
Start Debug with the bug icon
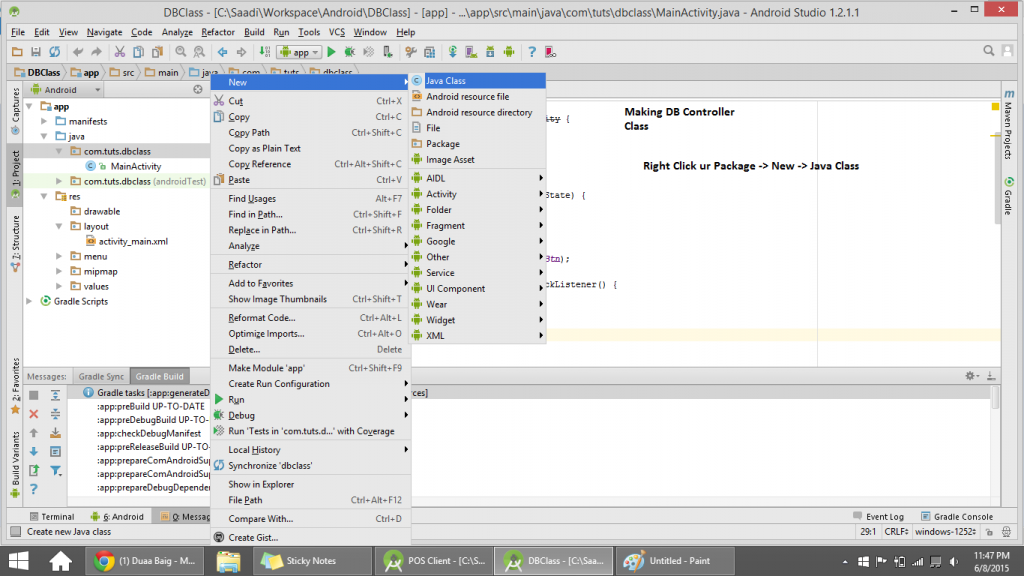pos(349,51)
